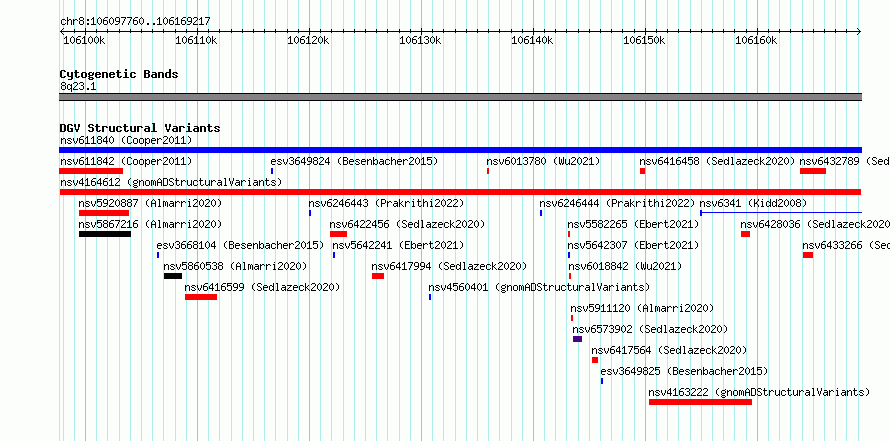
Task: Select the red bar under nsv6417994
Action: pyautogui.click(x=378, y=276)
